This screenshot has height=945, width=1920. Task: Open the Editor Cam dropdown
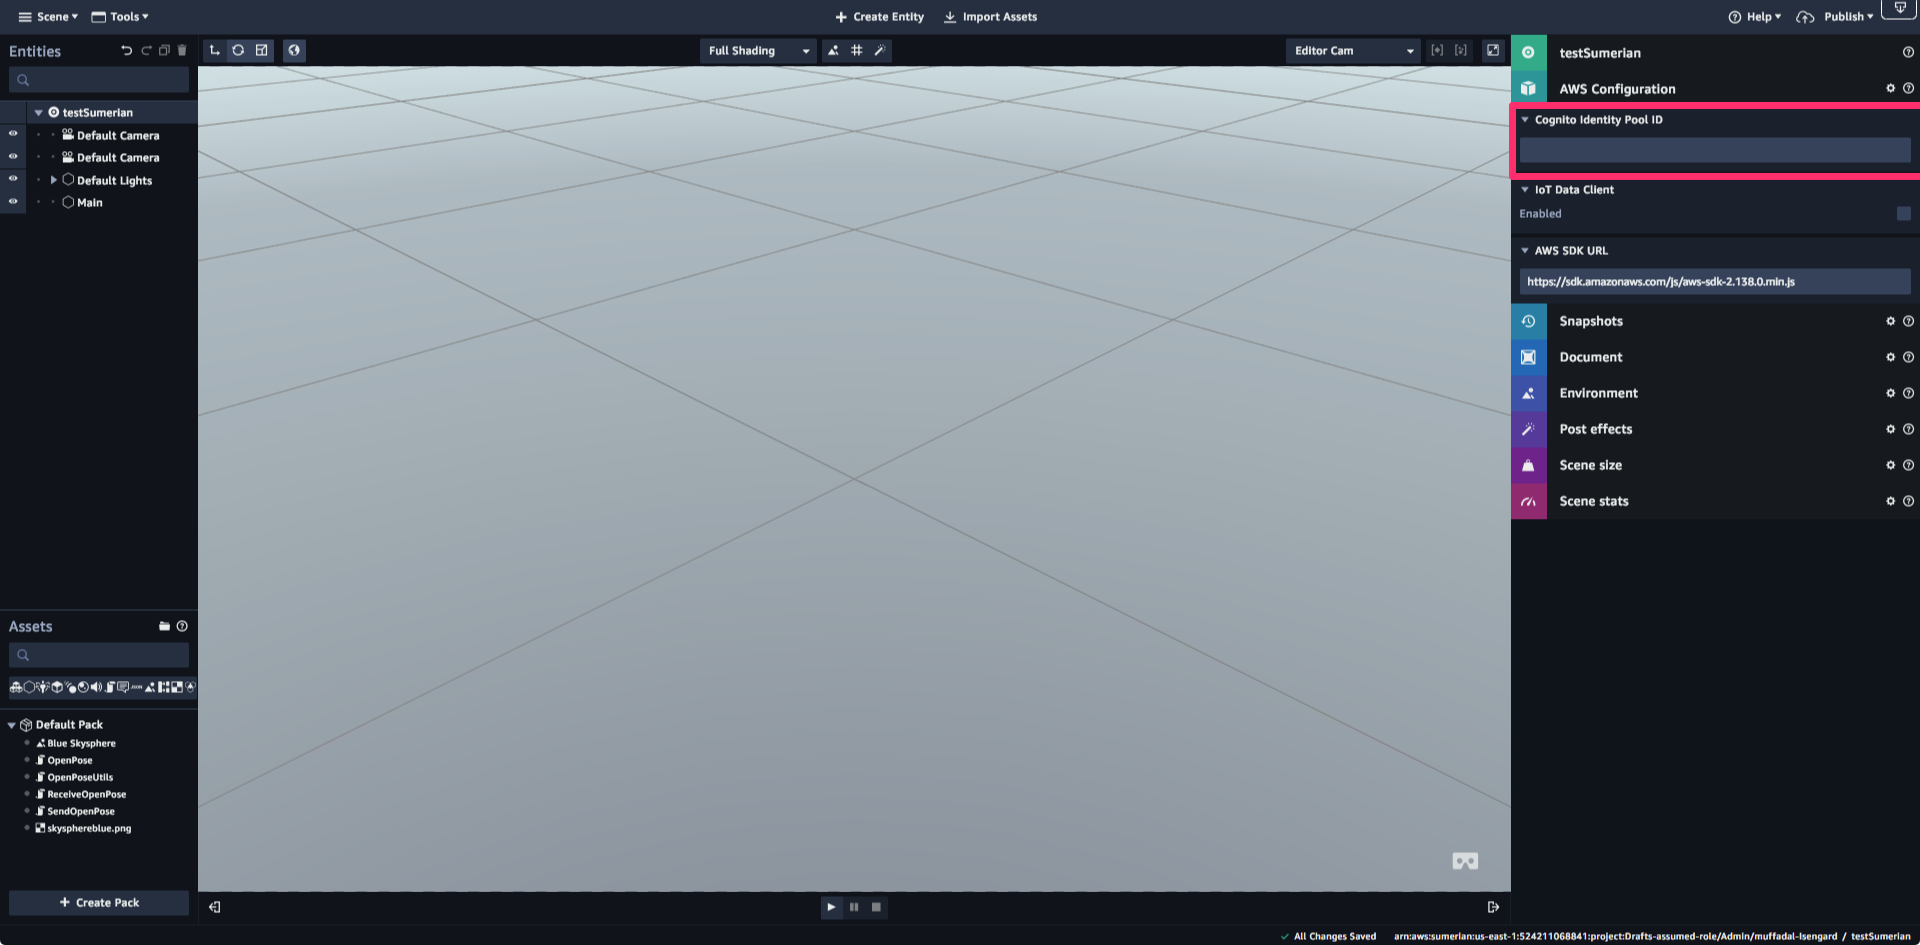coord(1353,50)
